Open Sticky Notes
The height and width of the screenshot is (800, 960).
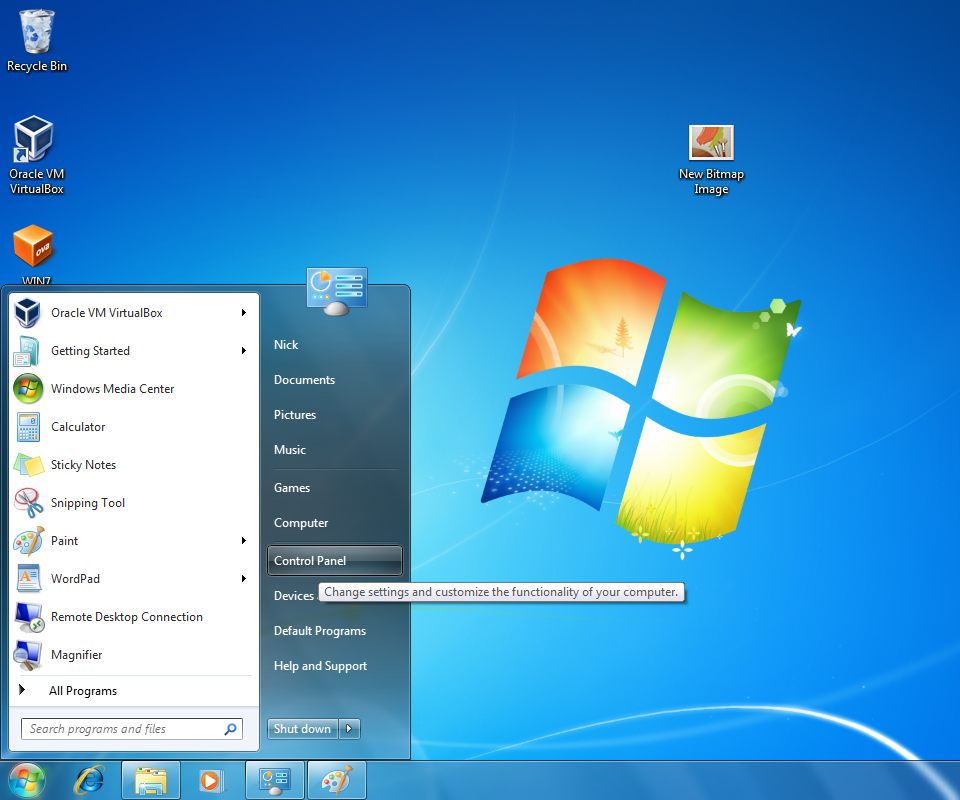[83, 464]
